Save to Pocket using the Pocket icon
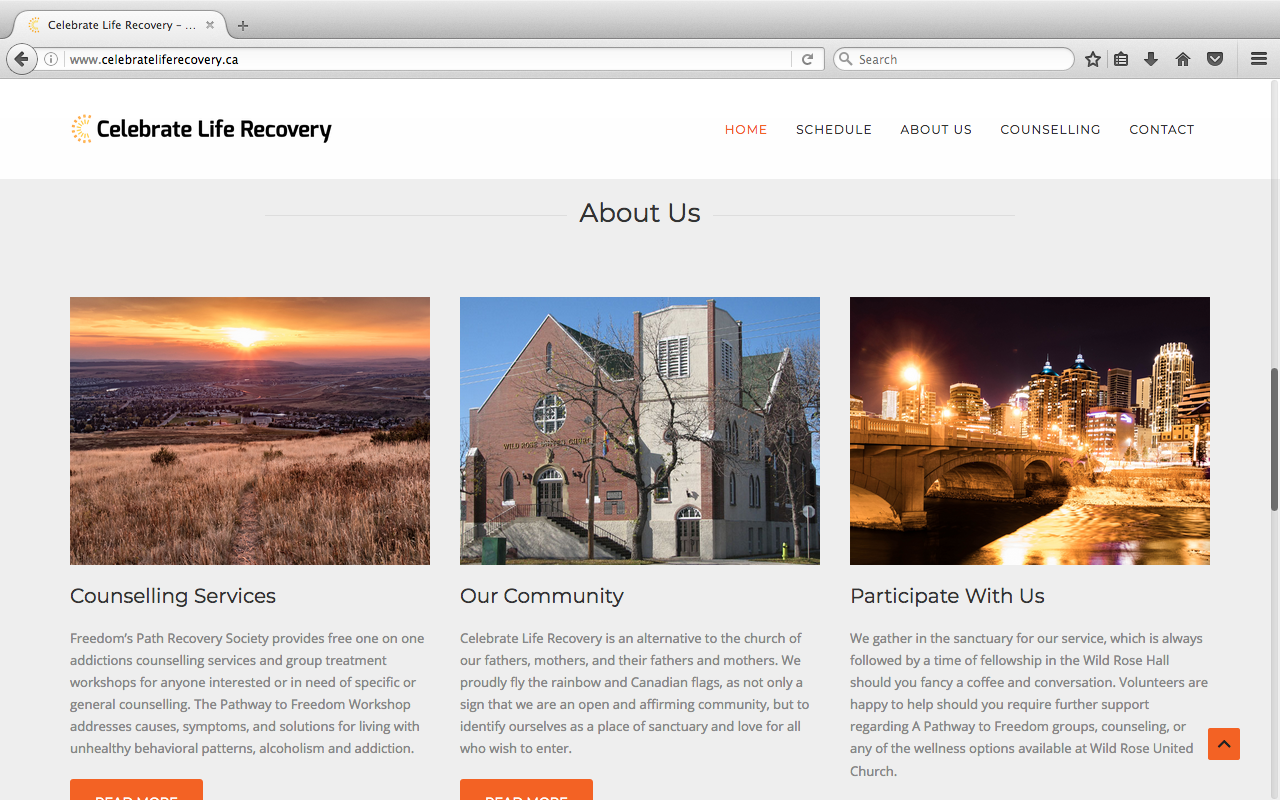This screenshot has height=800, width=1280. pyautogui.click(x=1215, y=59)
